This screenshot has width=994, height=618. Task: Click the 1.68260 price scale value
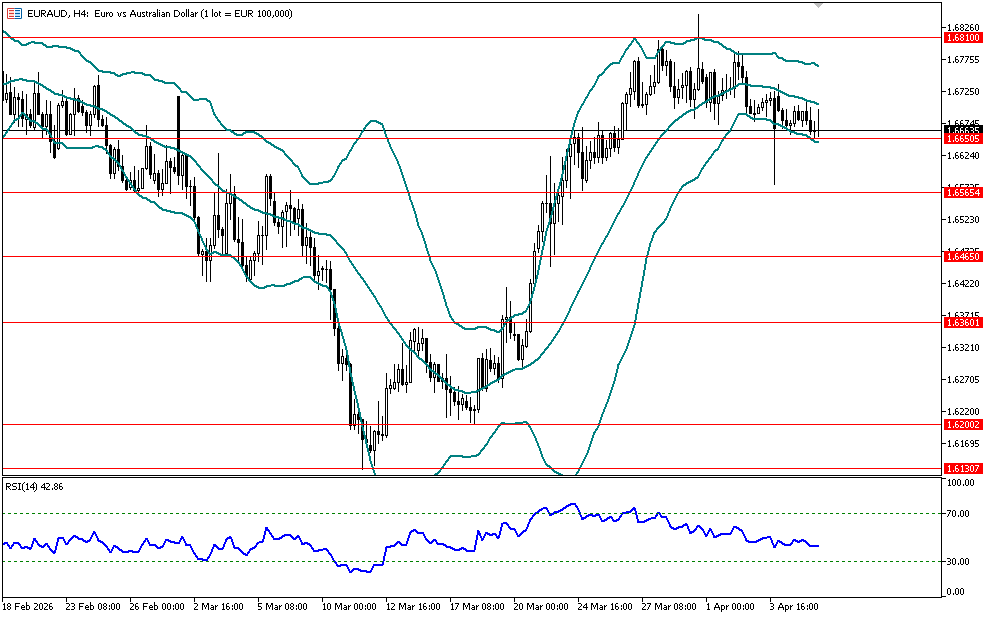click(x=962, y=27)
